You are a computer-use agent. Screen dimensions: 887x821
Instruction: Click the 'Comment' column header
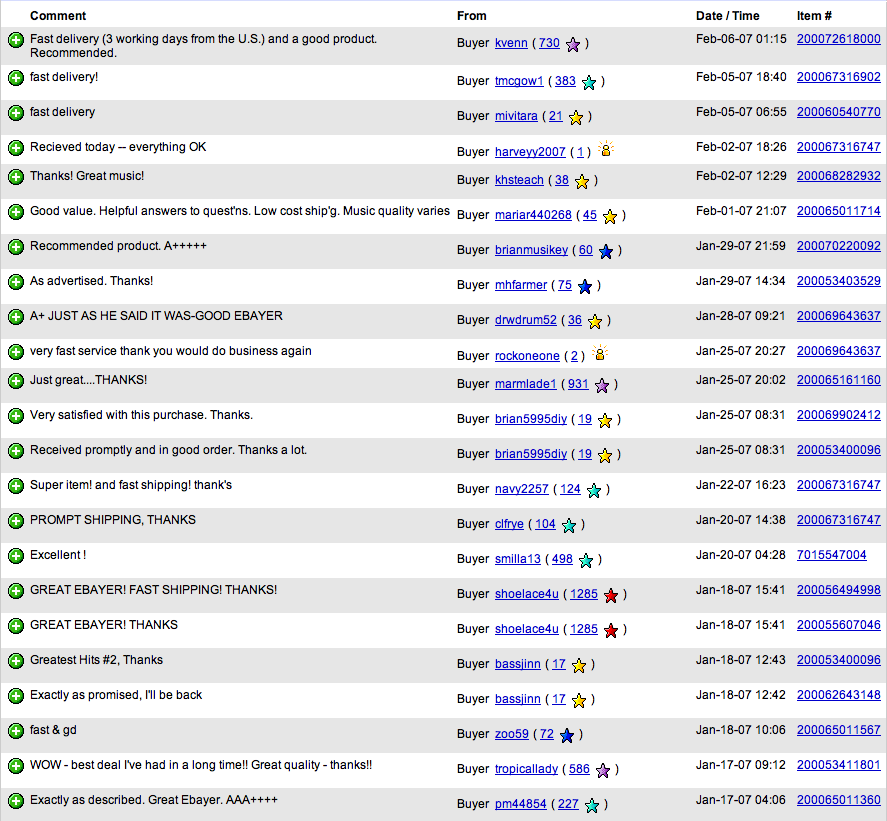tap(58, 16)
